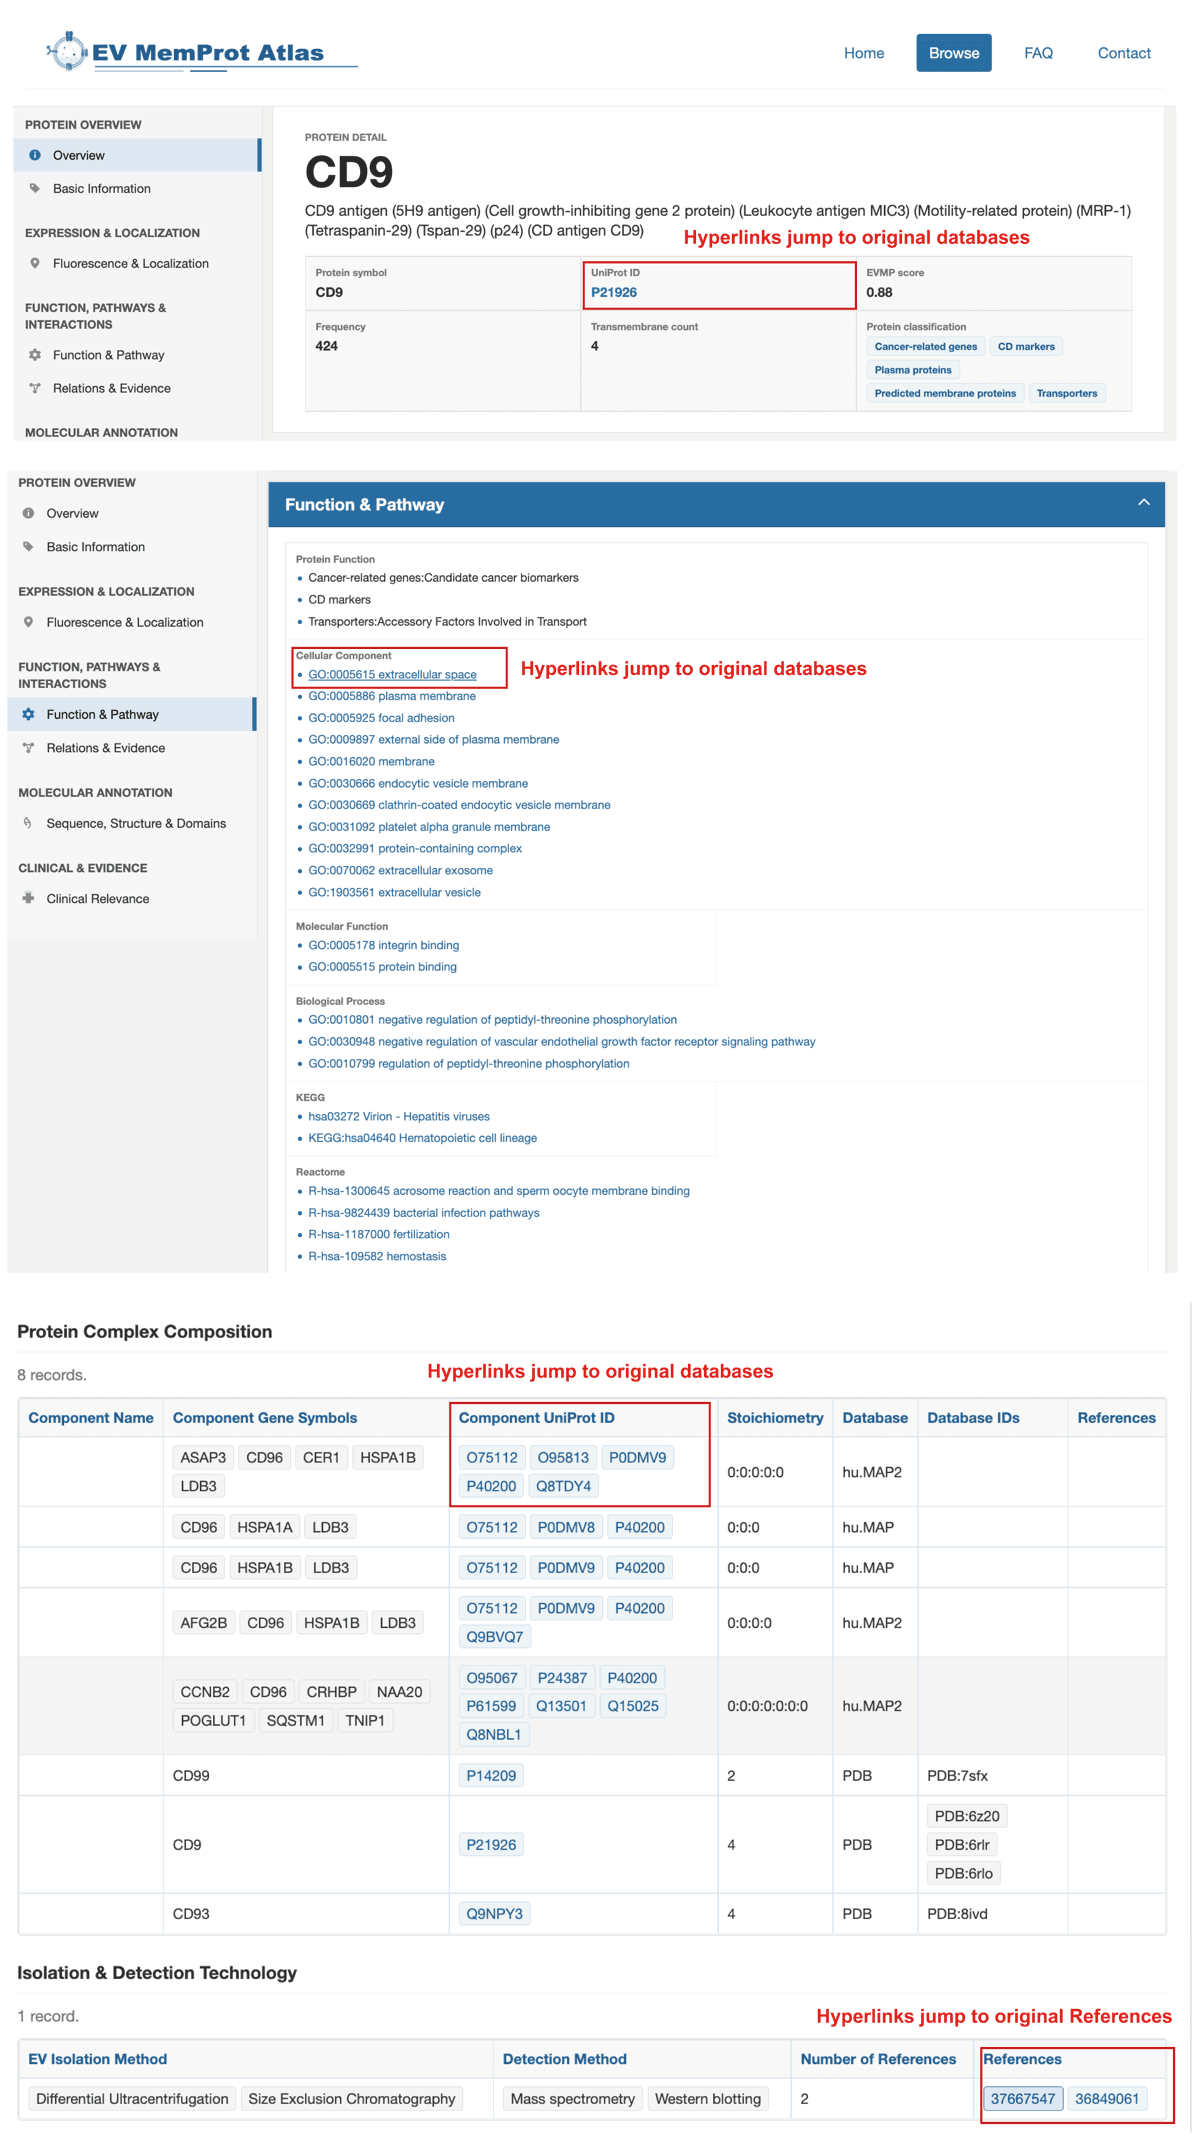This screenshot has width=1199, height=2133.
Task: Click the CD markers classification tag
Action: click(x=1026, y=346)
